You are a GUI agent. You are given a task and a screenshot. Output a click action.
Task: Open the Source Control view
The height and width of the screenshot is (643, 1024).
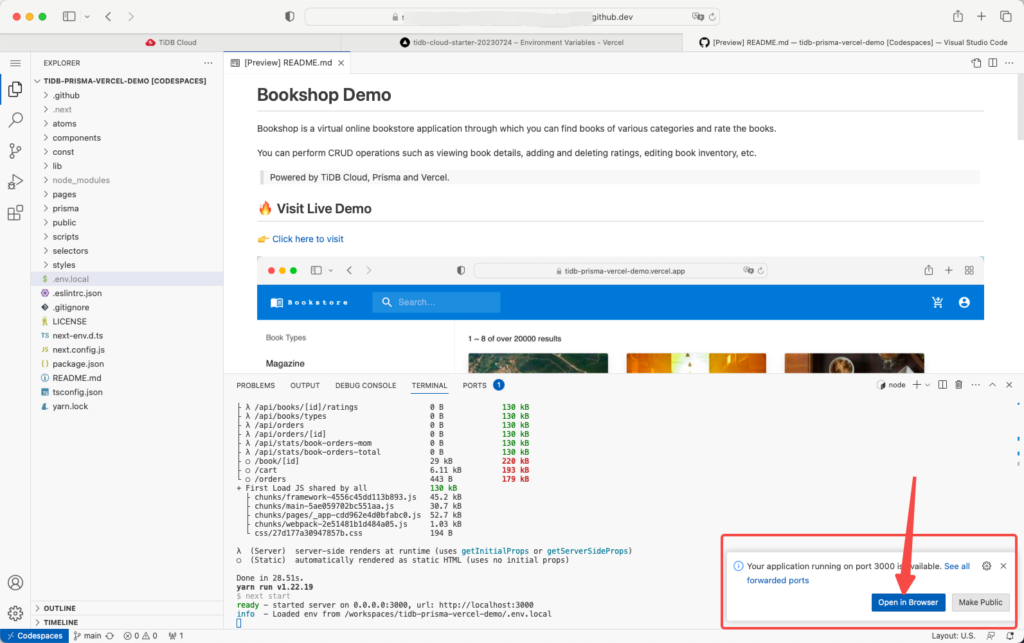(15, 149)
